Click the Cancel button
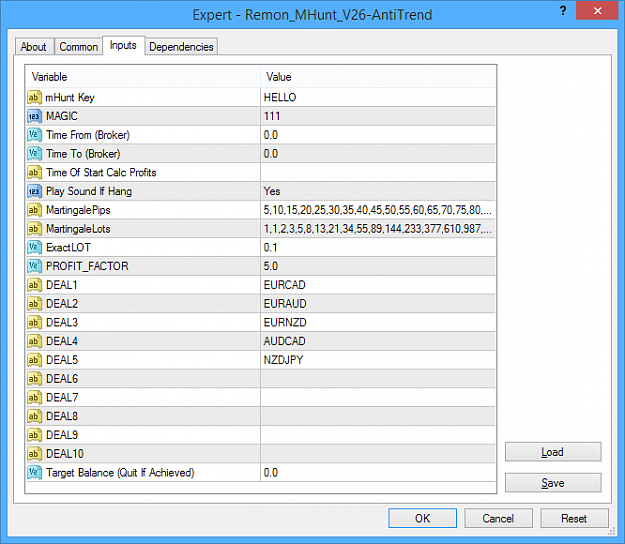The height and width of the screenshot is (544, 625). click(498, 518)
